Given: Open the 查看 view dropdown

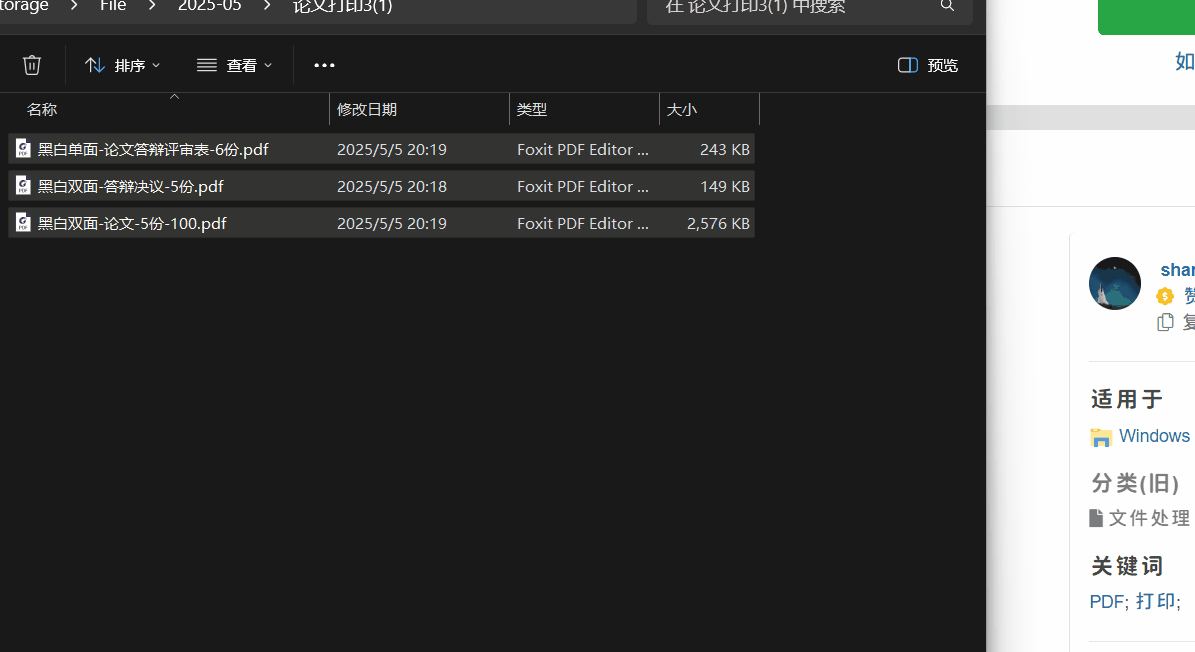Looking at the screenshot, I should click(x=234, y=65).
